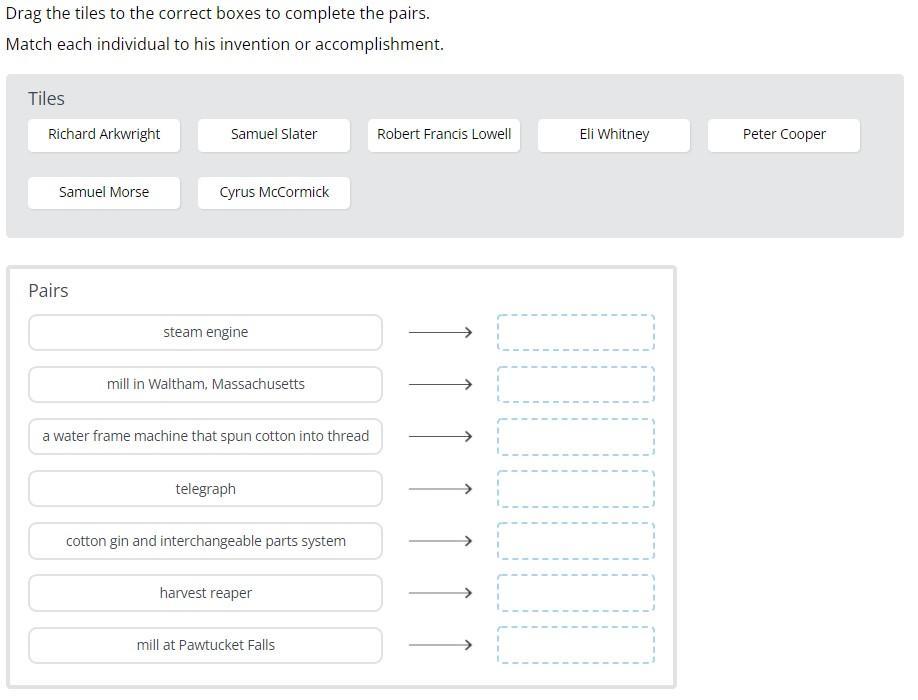Select the mill in Waltham, Massachusetts box
Screen dimensions: 918x700
[x=205, y=384]
